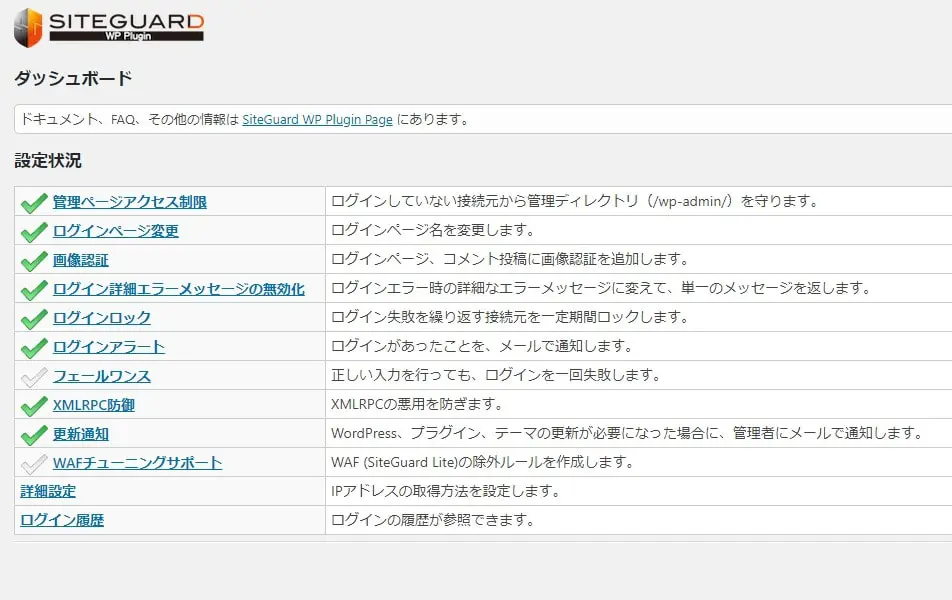
Task: Open 詳細設定 link
Action: coord(48,491)
